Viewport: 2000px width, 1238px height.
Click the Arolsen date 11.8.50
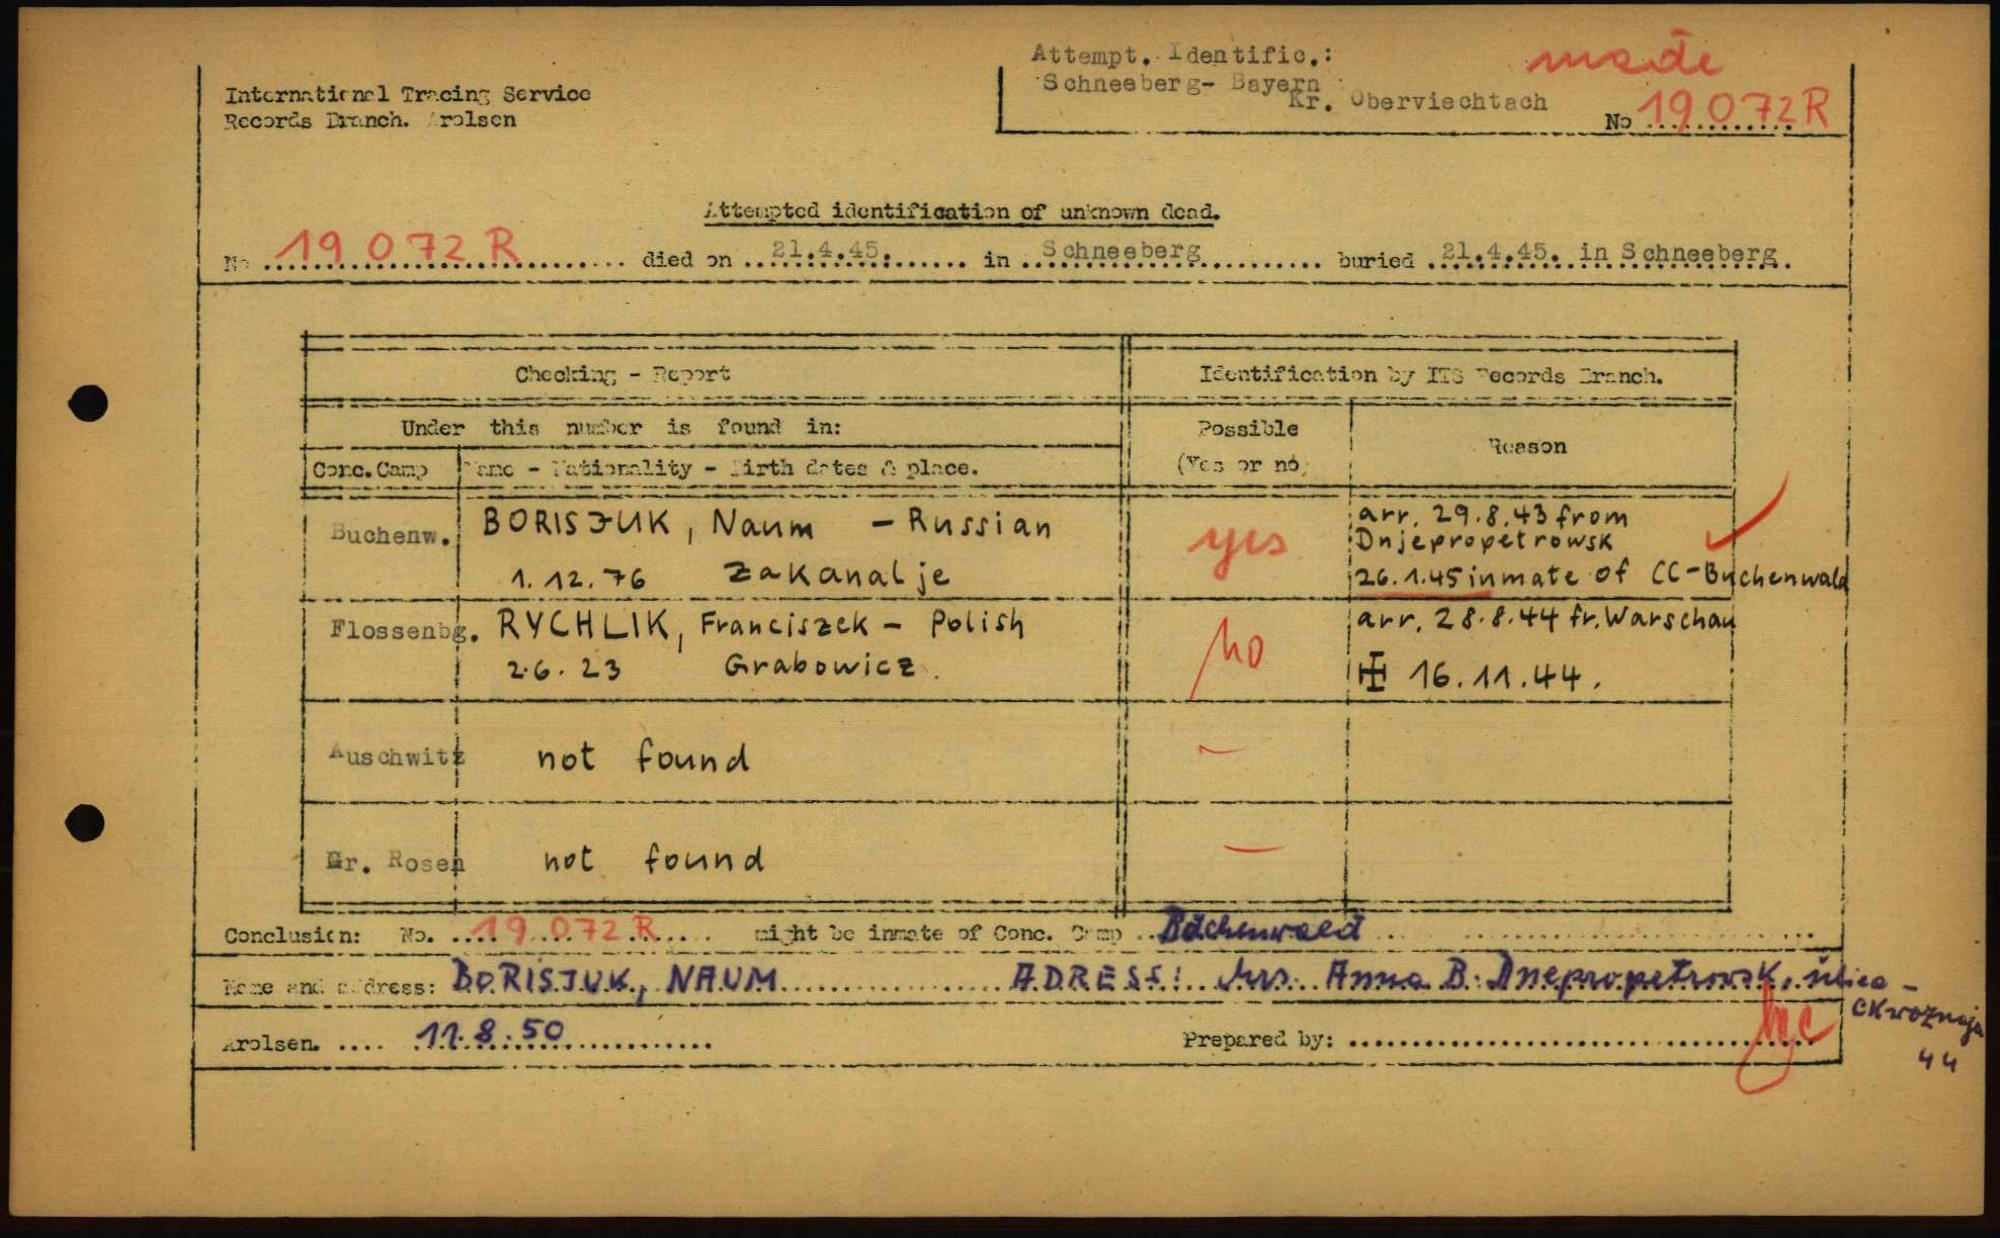[491, 1032]
